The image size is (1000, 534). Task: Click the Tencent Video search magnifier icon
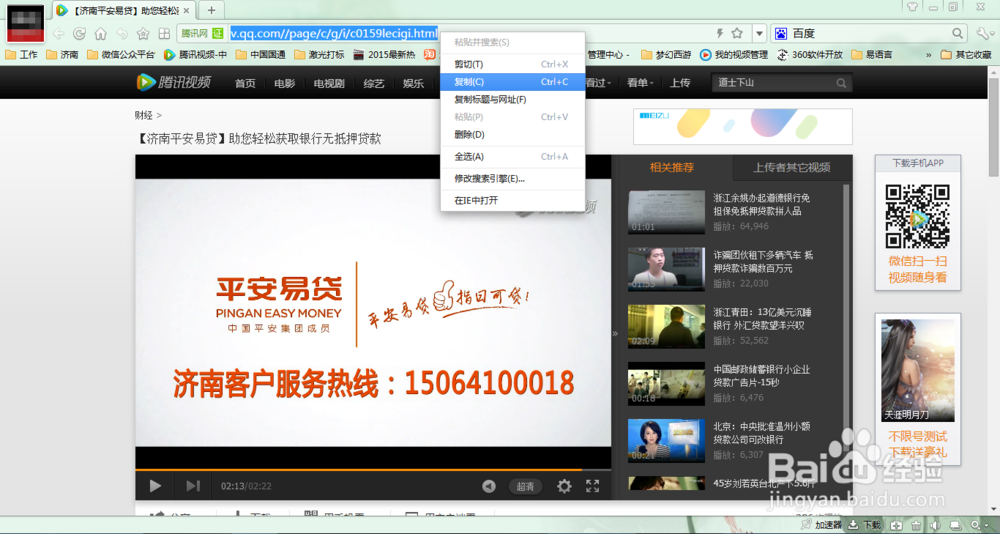842,83
